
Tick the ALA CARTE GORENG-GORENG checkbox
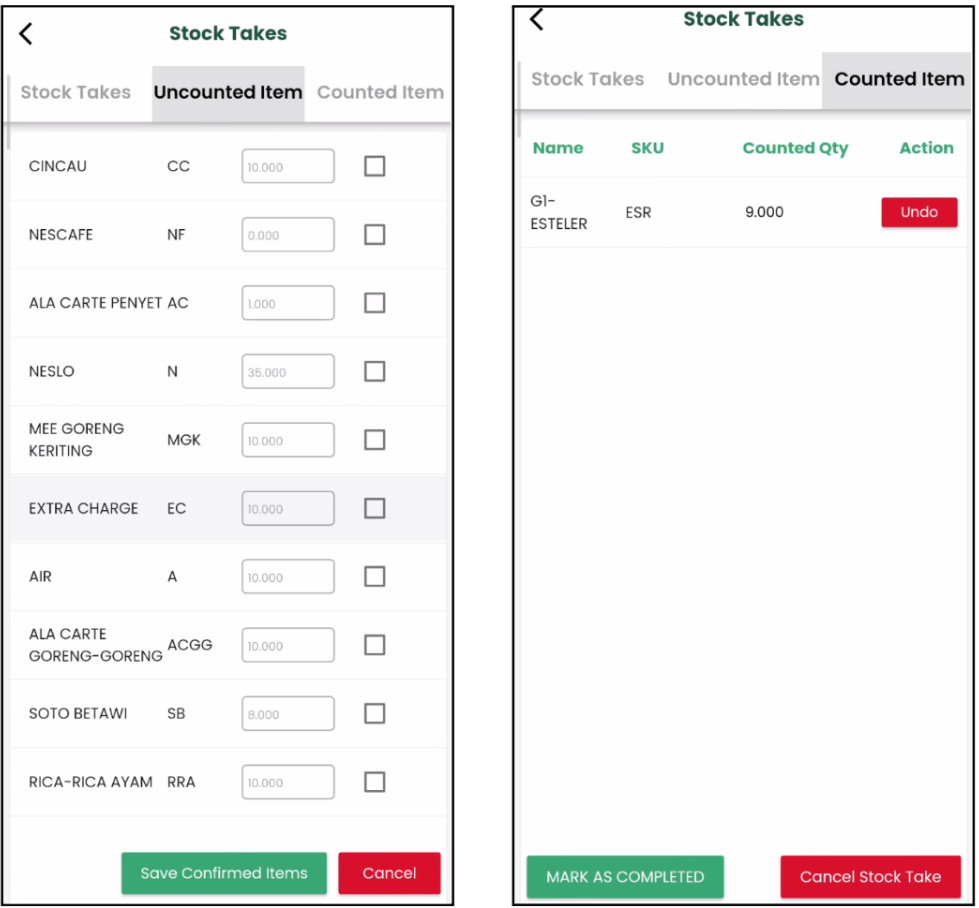tap(374, 645)
